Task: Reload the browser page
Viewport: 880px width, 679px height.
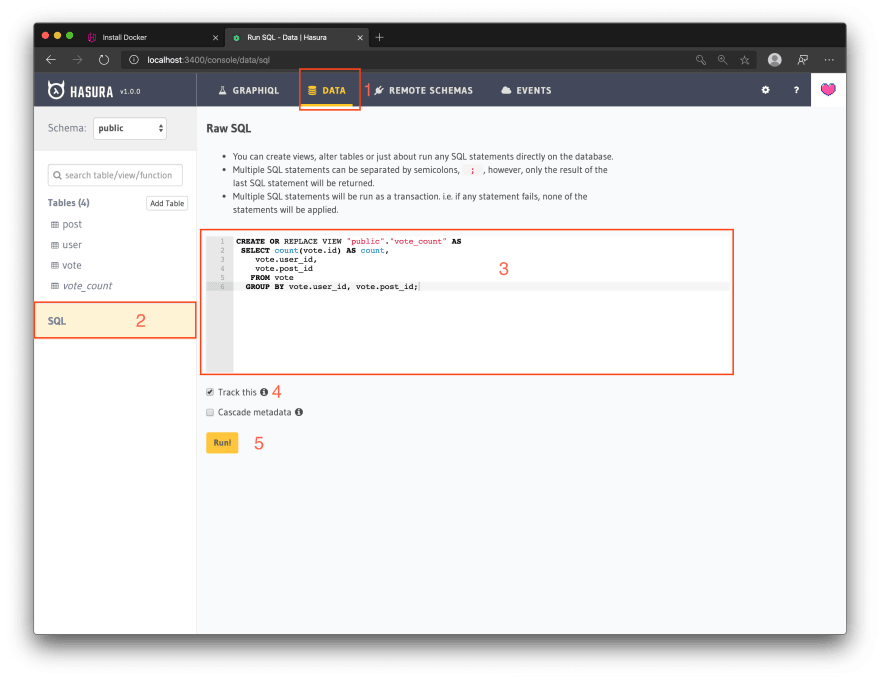Action: click(x=104, y=59)
